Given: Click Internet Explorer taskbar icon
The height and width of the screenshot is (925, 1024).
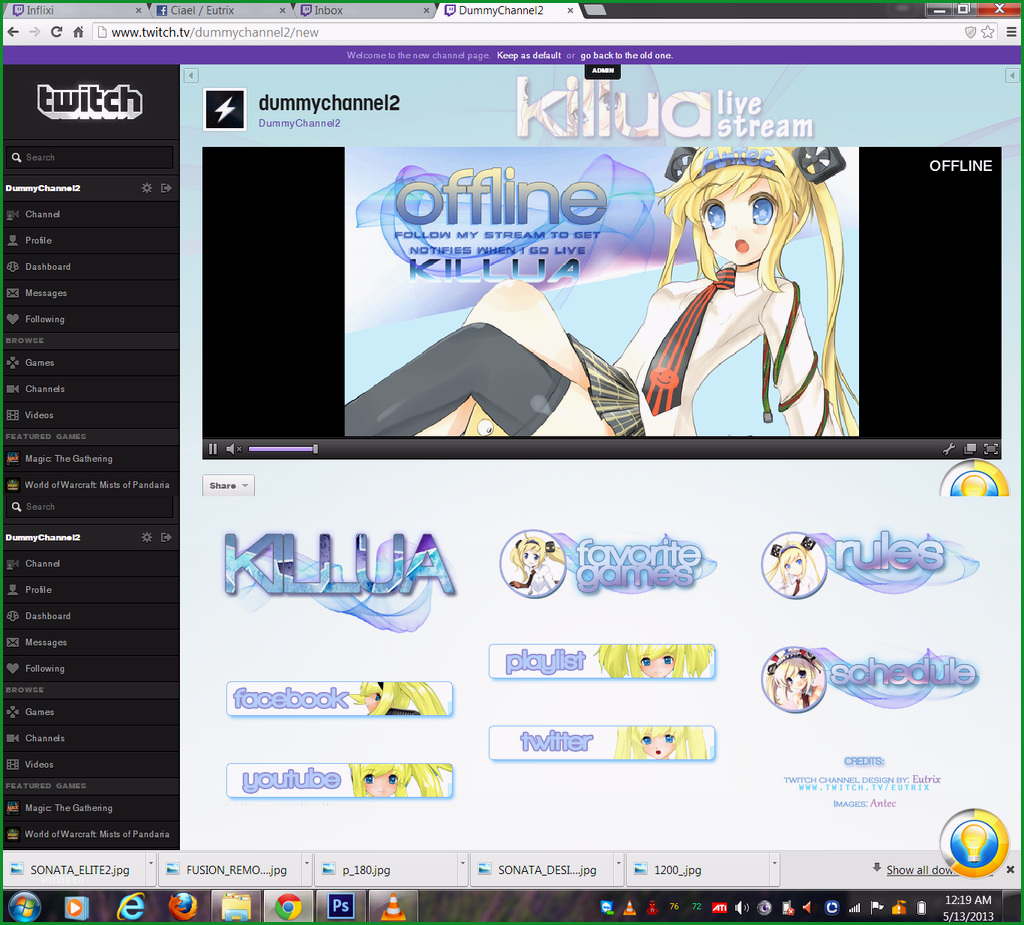Looking at the screenshot, I should 131,907.
